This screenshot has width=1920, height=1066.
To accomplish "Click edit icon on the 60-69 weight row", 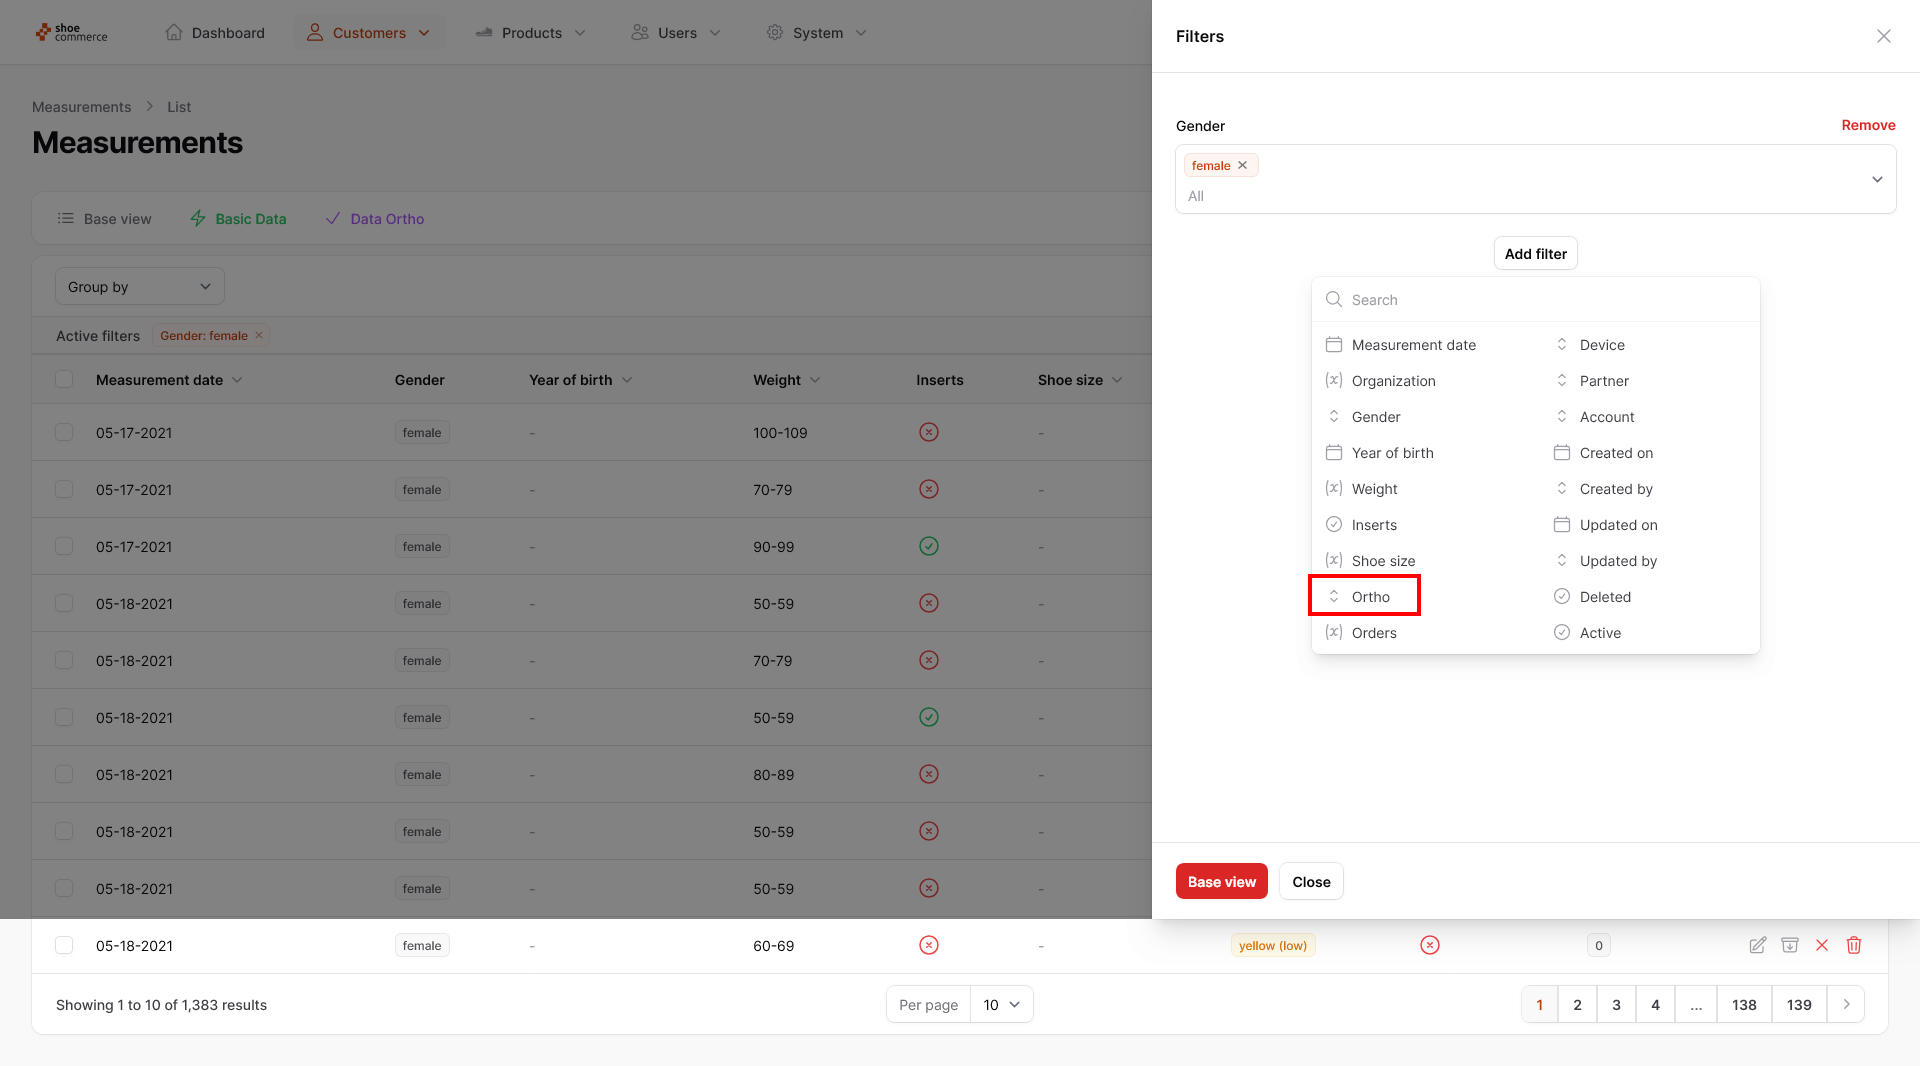I will click(1757, 945).
